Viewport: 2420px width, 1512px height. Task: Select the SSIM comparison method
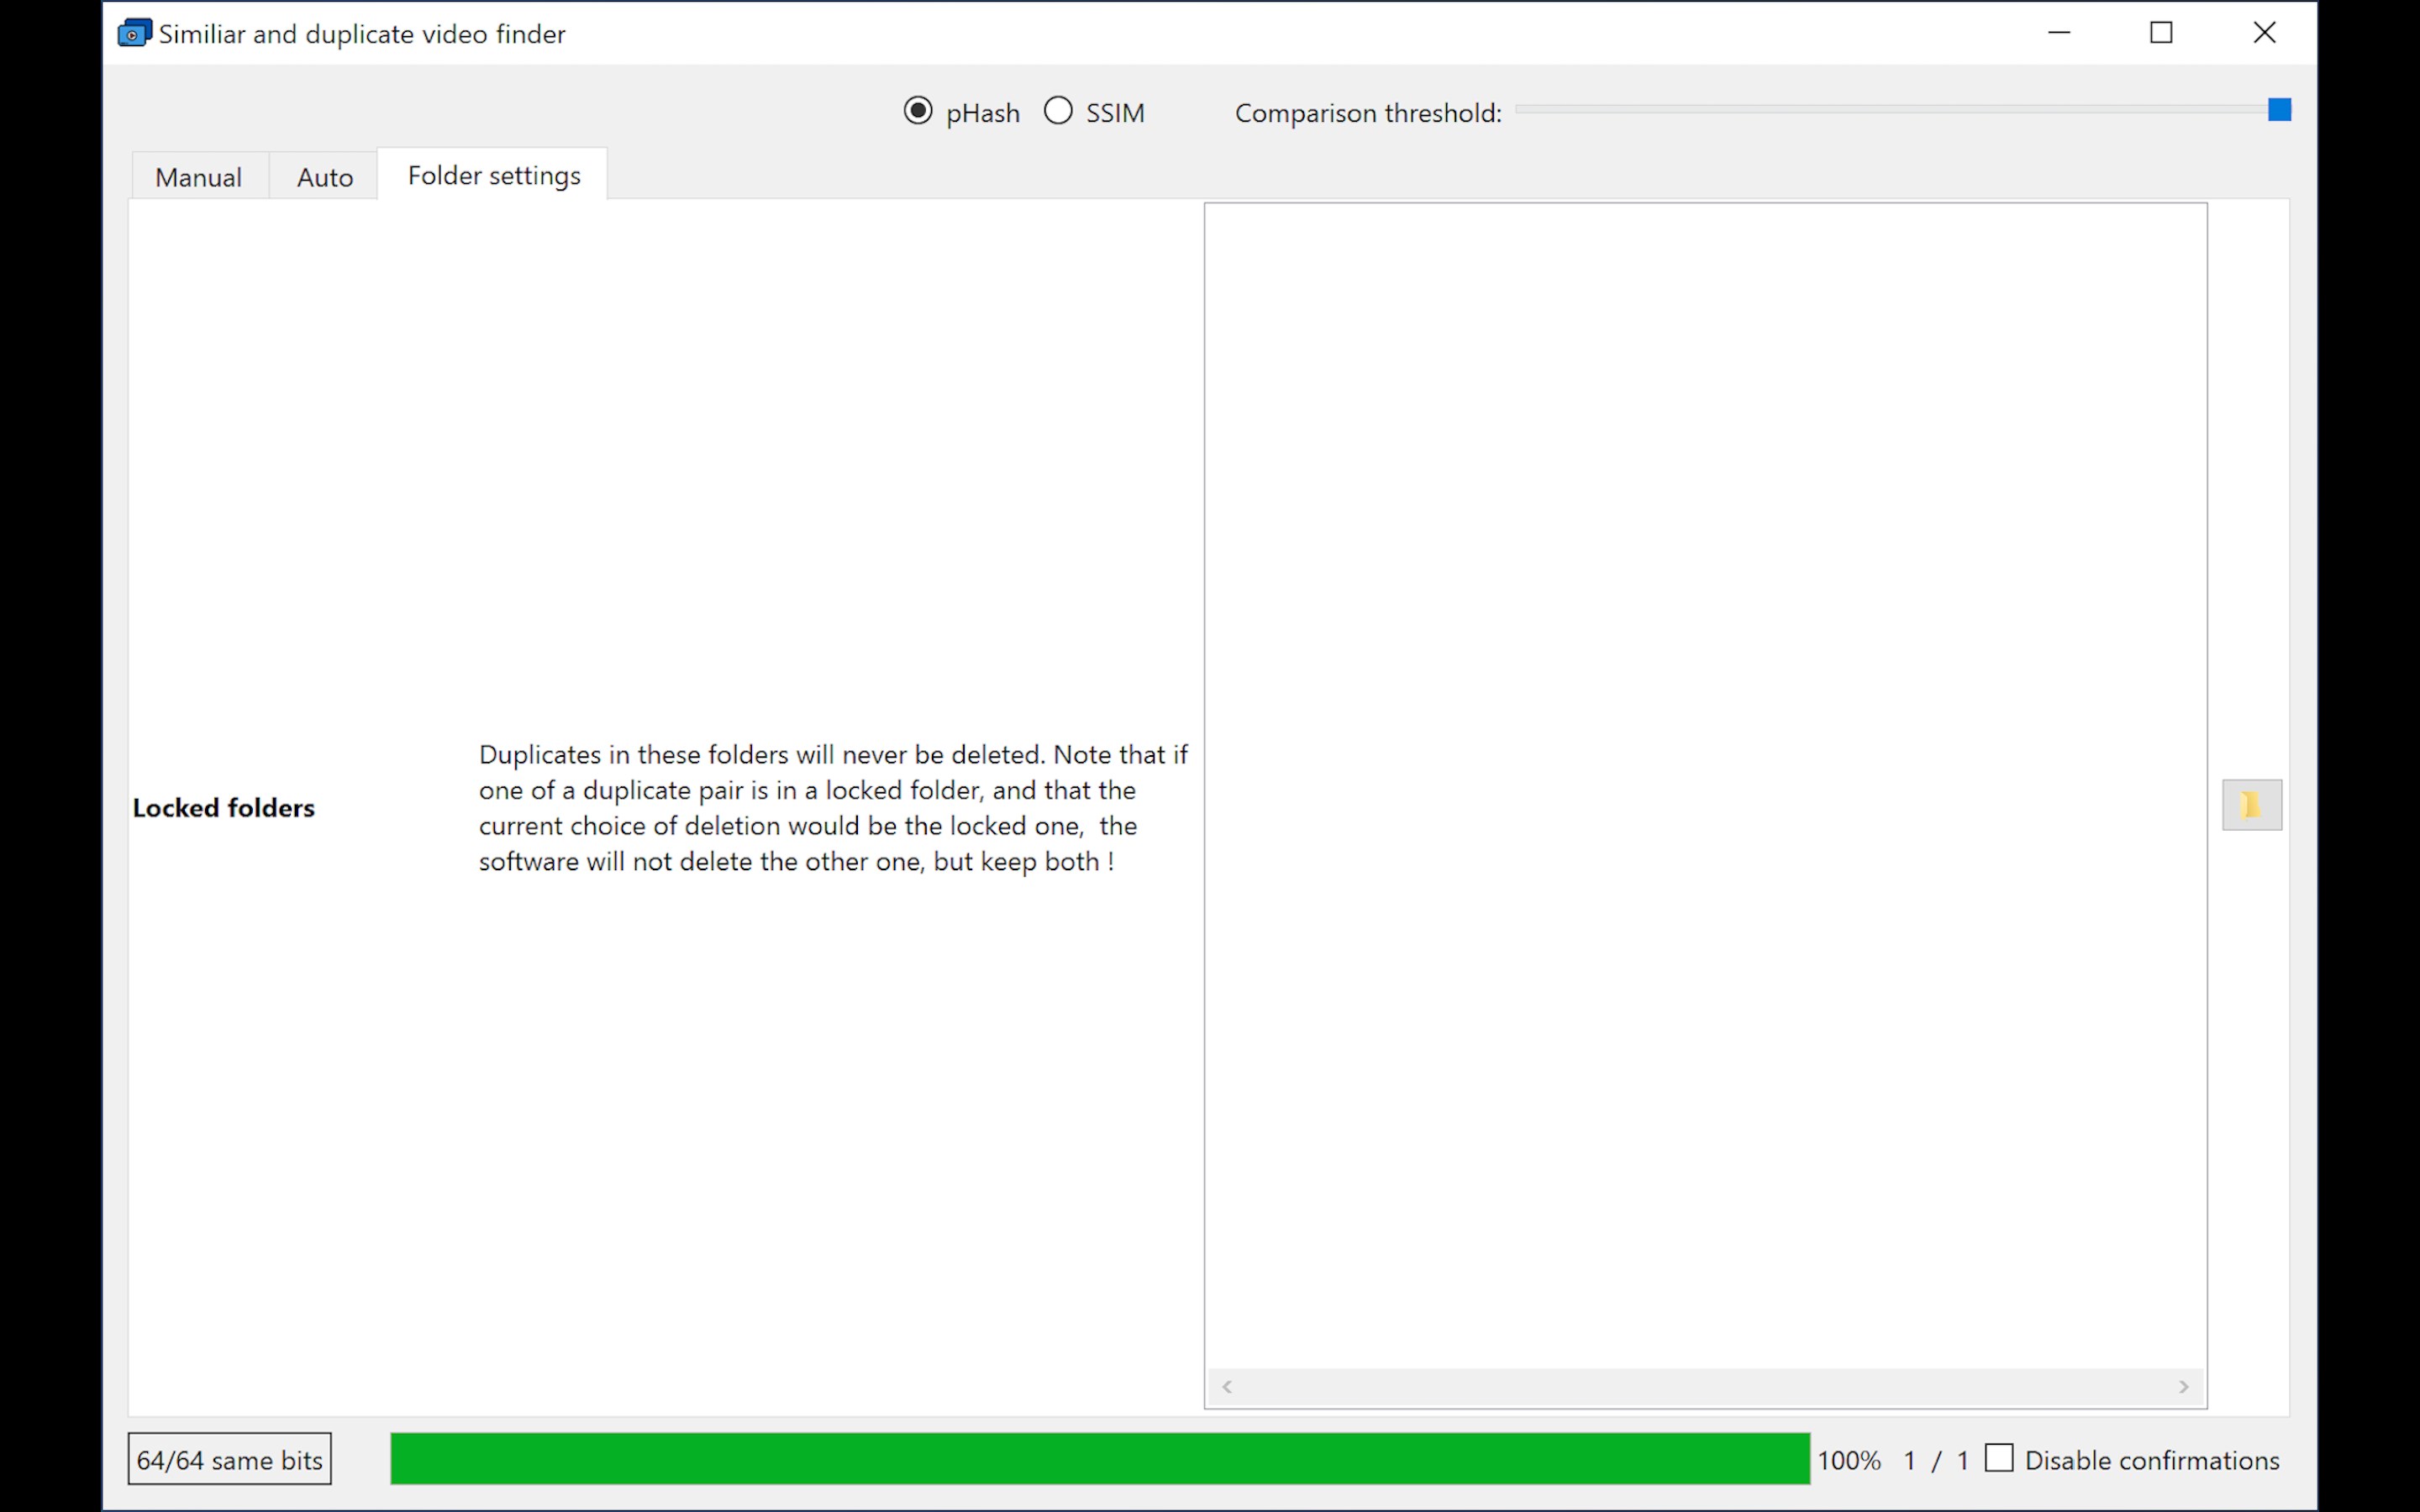[1058, 111]
